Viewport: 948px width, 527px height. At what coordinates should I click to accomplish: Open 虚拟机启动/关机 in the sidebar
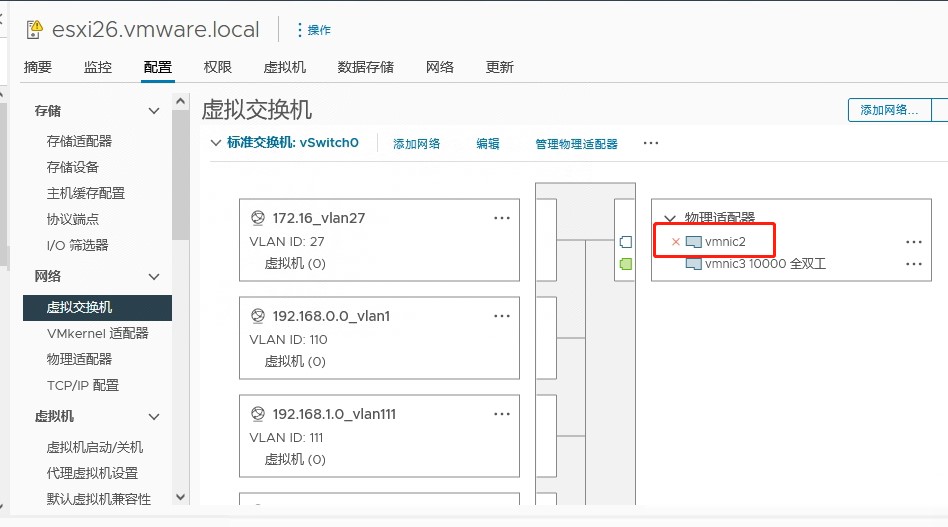click(95, 448)
